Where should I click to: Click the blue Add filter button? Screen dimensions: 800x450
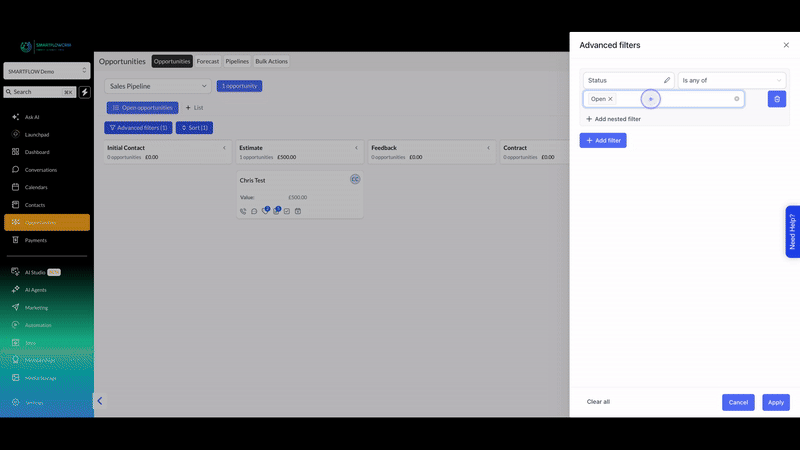click(x=603, y=140)
